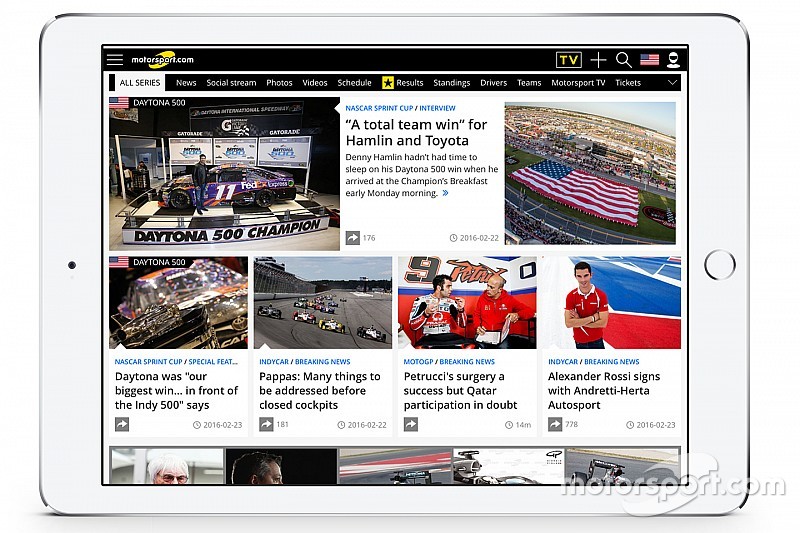The image size is (800, 533).
Task: Share the Hamlin and Toyota article
Action: tap(353, 238)
